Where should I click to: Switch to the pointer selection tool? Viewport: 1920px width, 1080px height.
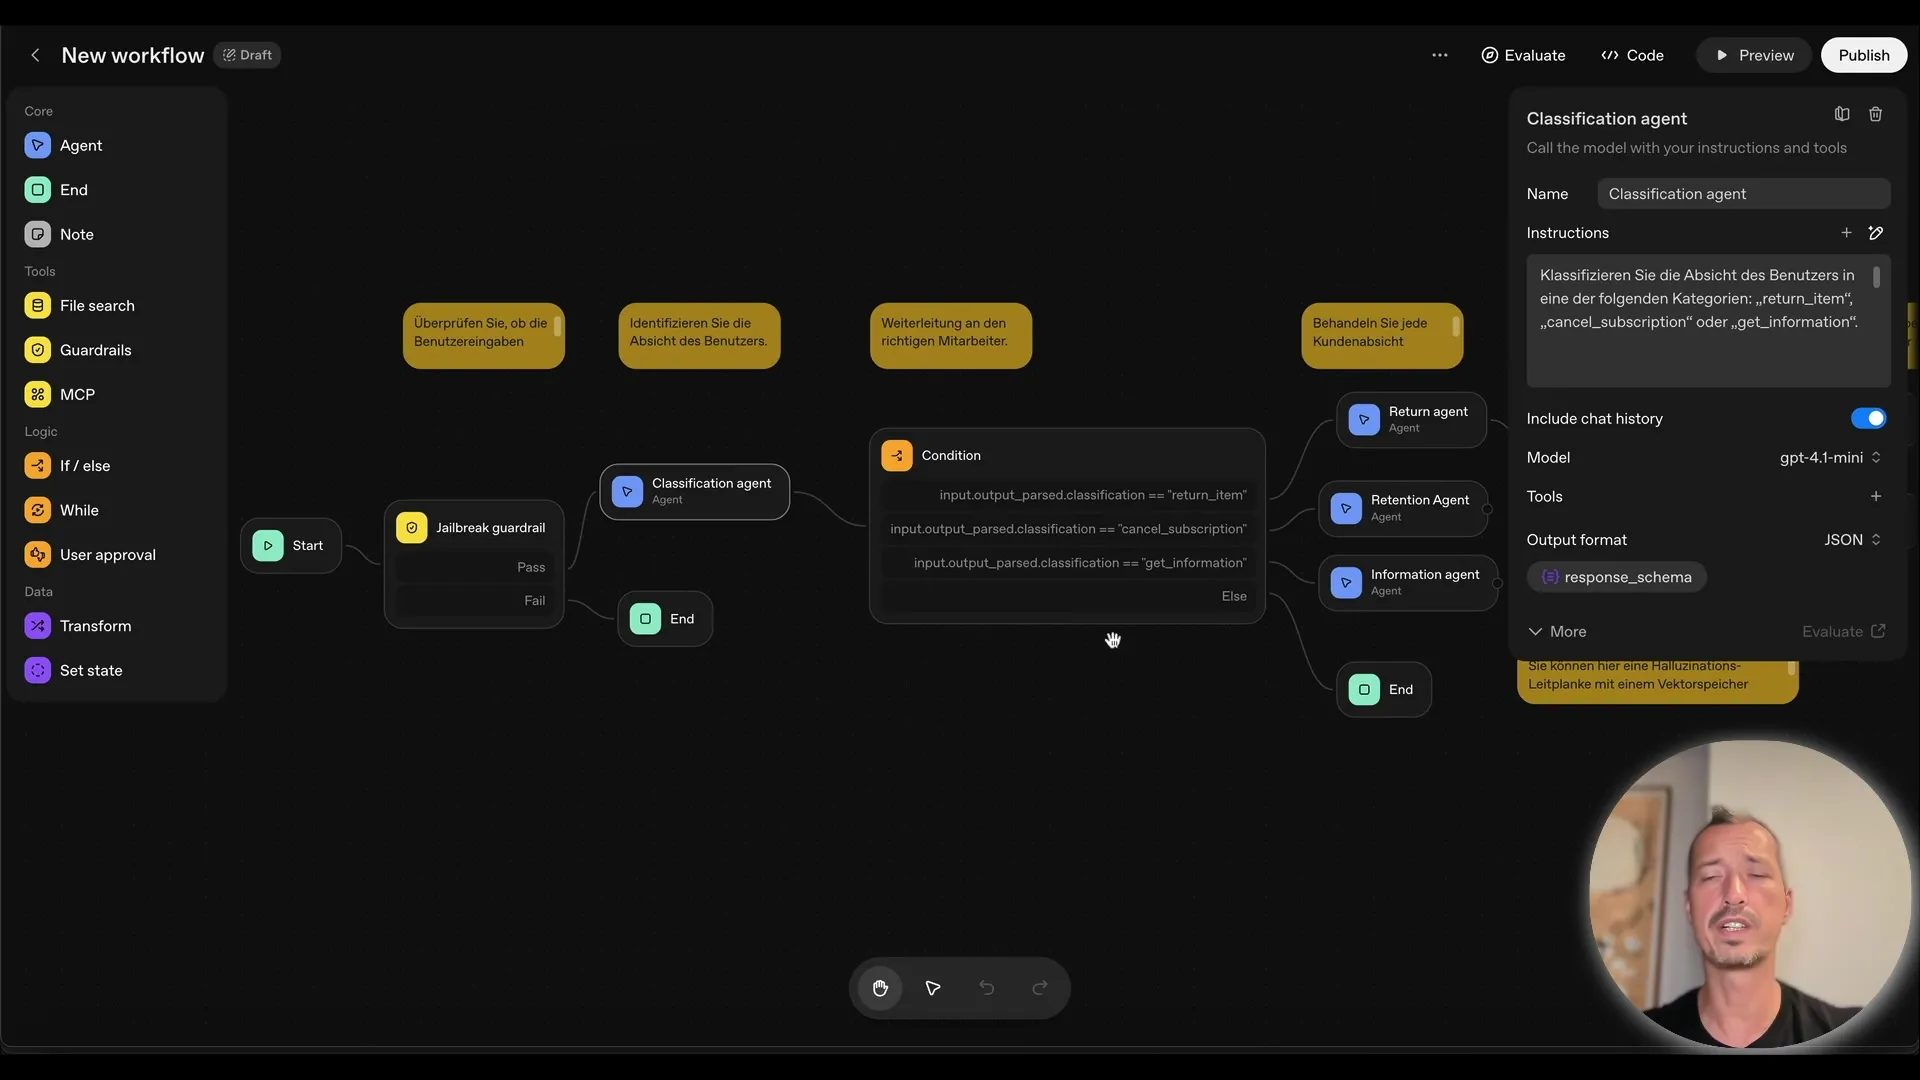point(932,988)
